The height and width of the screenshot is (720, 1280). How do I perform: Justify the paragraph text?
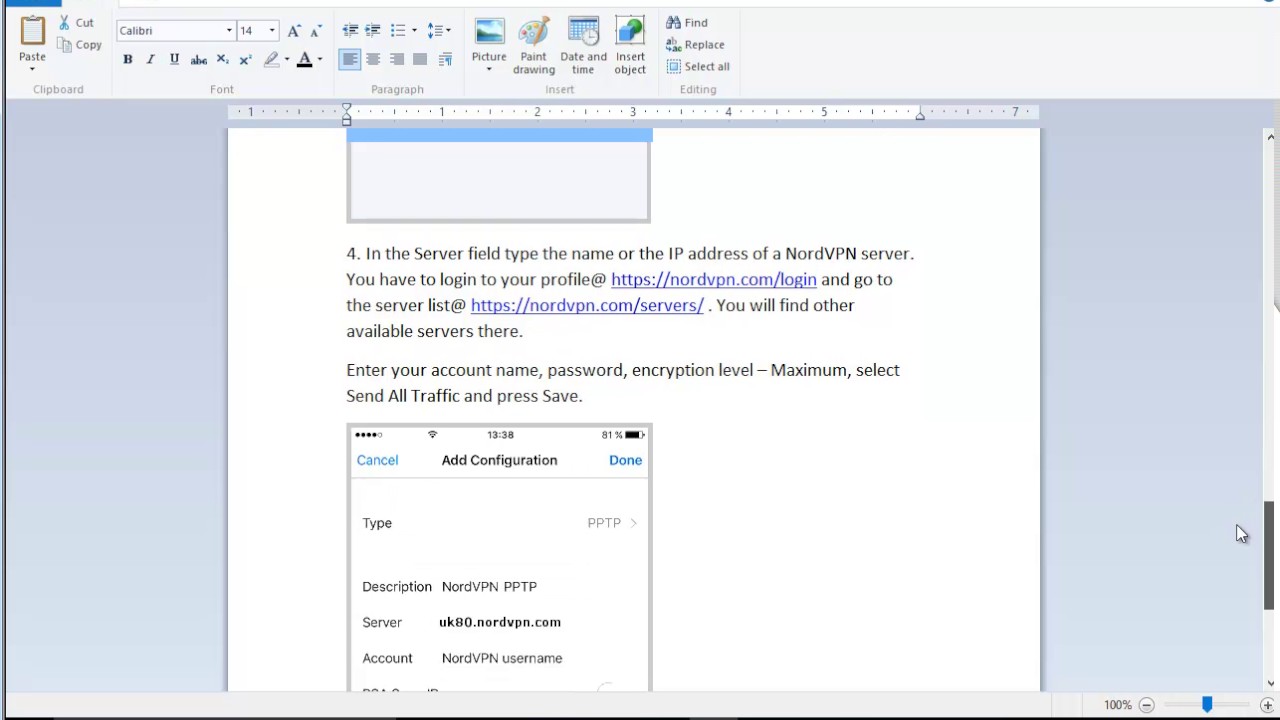pyautogui.click(x=420, y=60)
